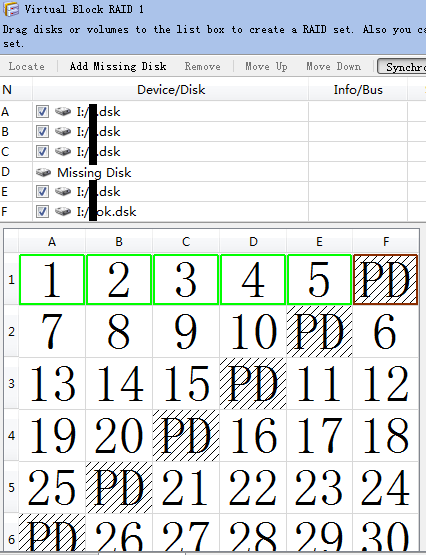Click the disk icon in row E
This screenshot has width=426, height=555.
[x=63, y=191]
